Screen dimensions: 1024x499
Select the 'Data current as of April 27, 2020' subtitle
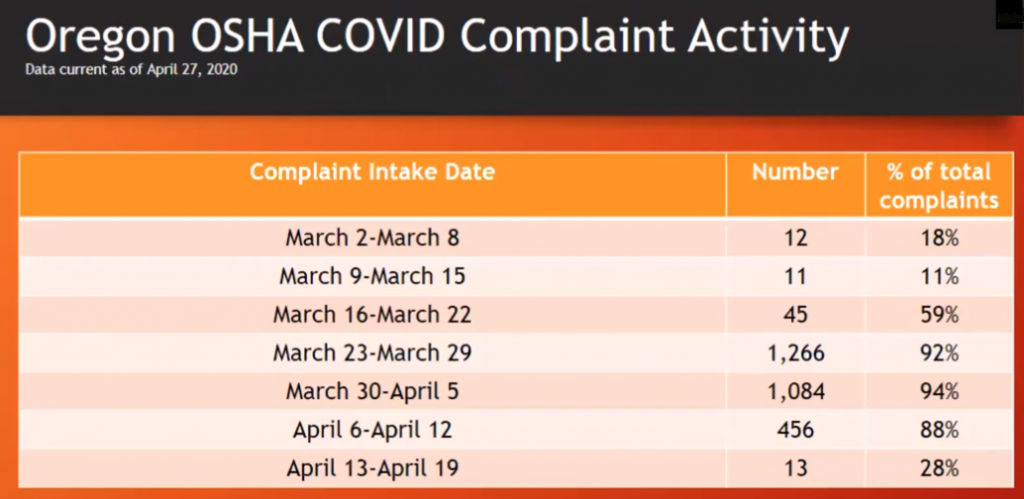(x=131, y=69)
